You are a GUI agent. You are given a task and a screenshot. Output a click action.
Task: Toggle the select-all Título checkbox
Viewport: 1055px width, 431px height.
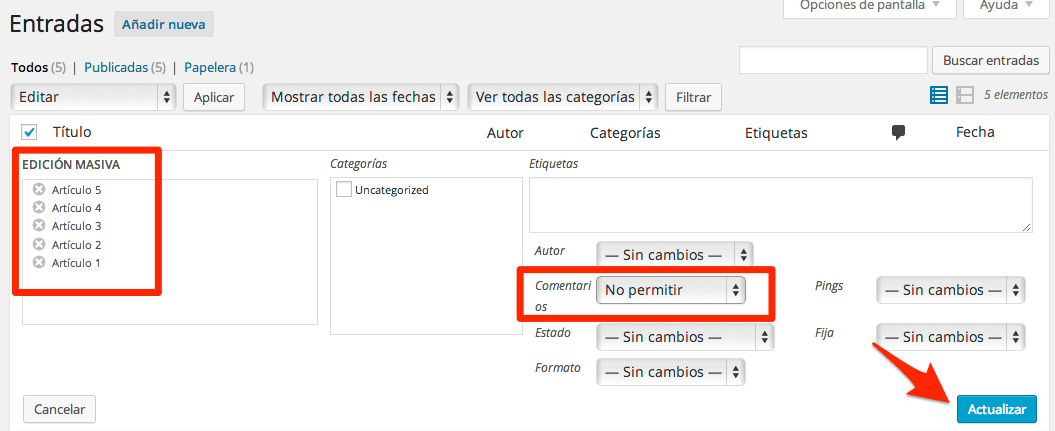point(30,132)
